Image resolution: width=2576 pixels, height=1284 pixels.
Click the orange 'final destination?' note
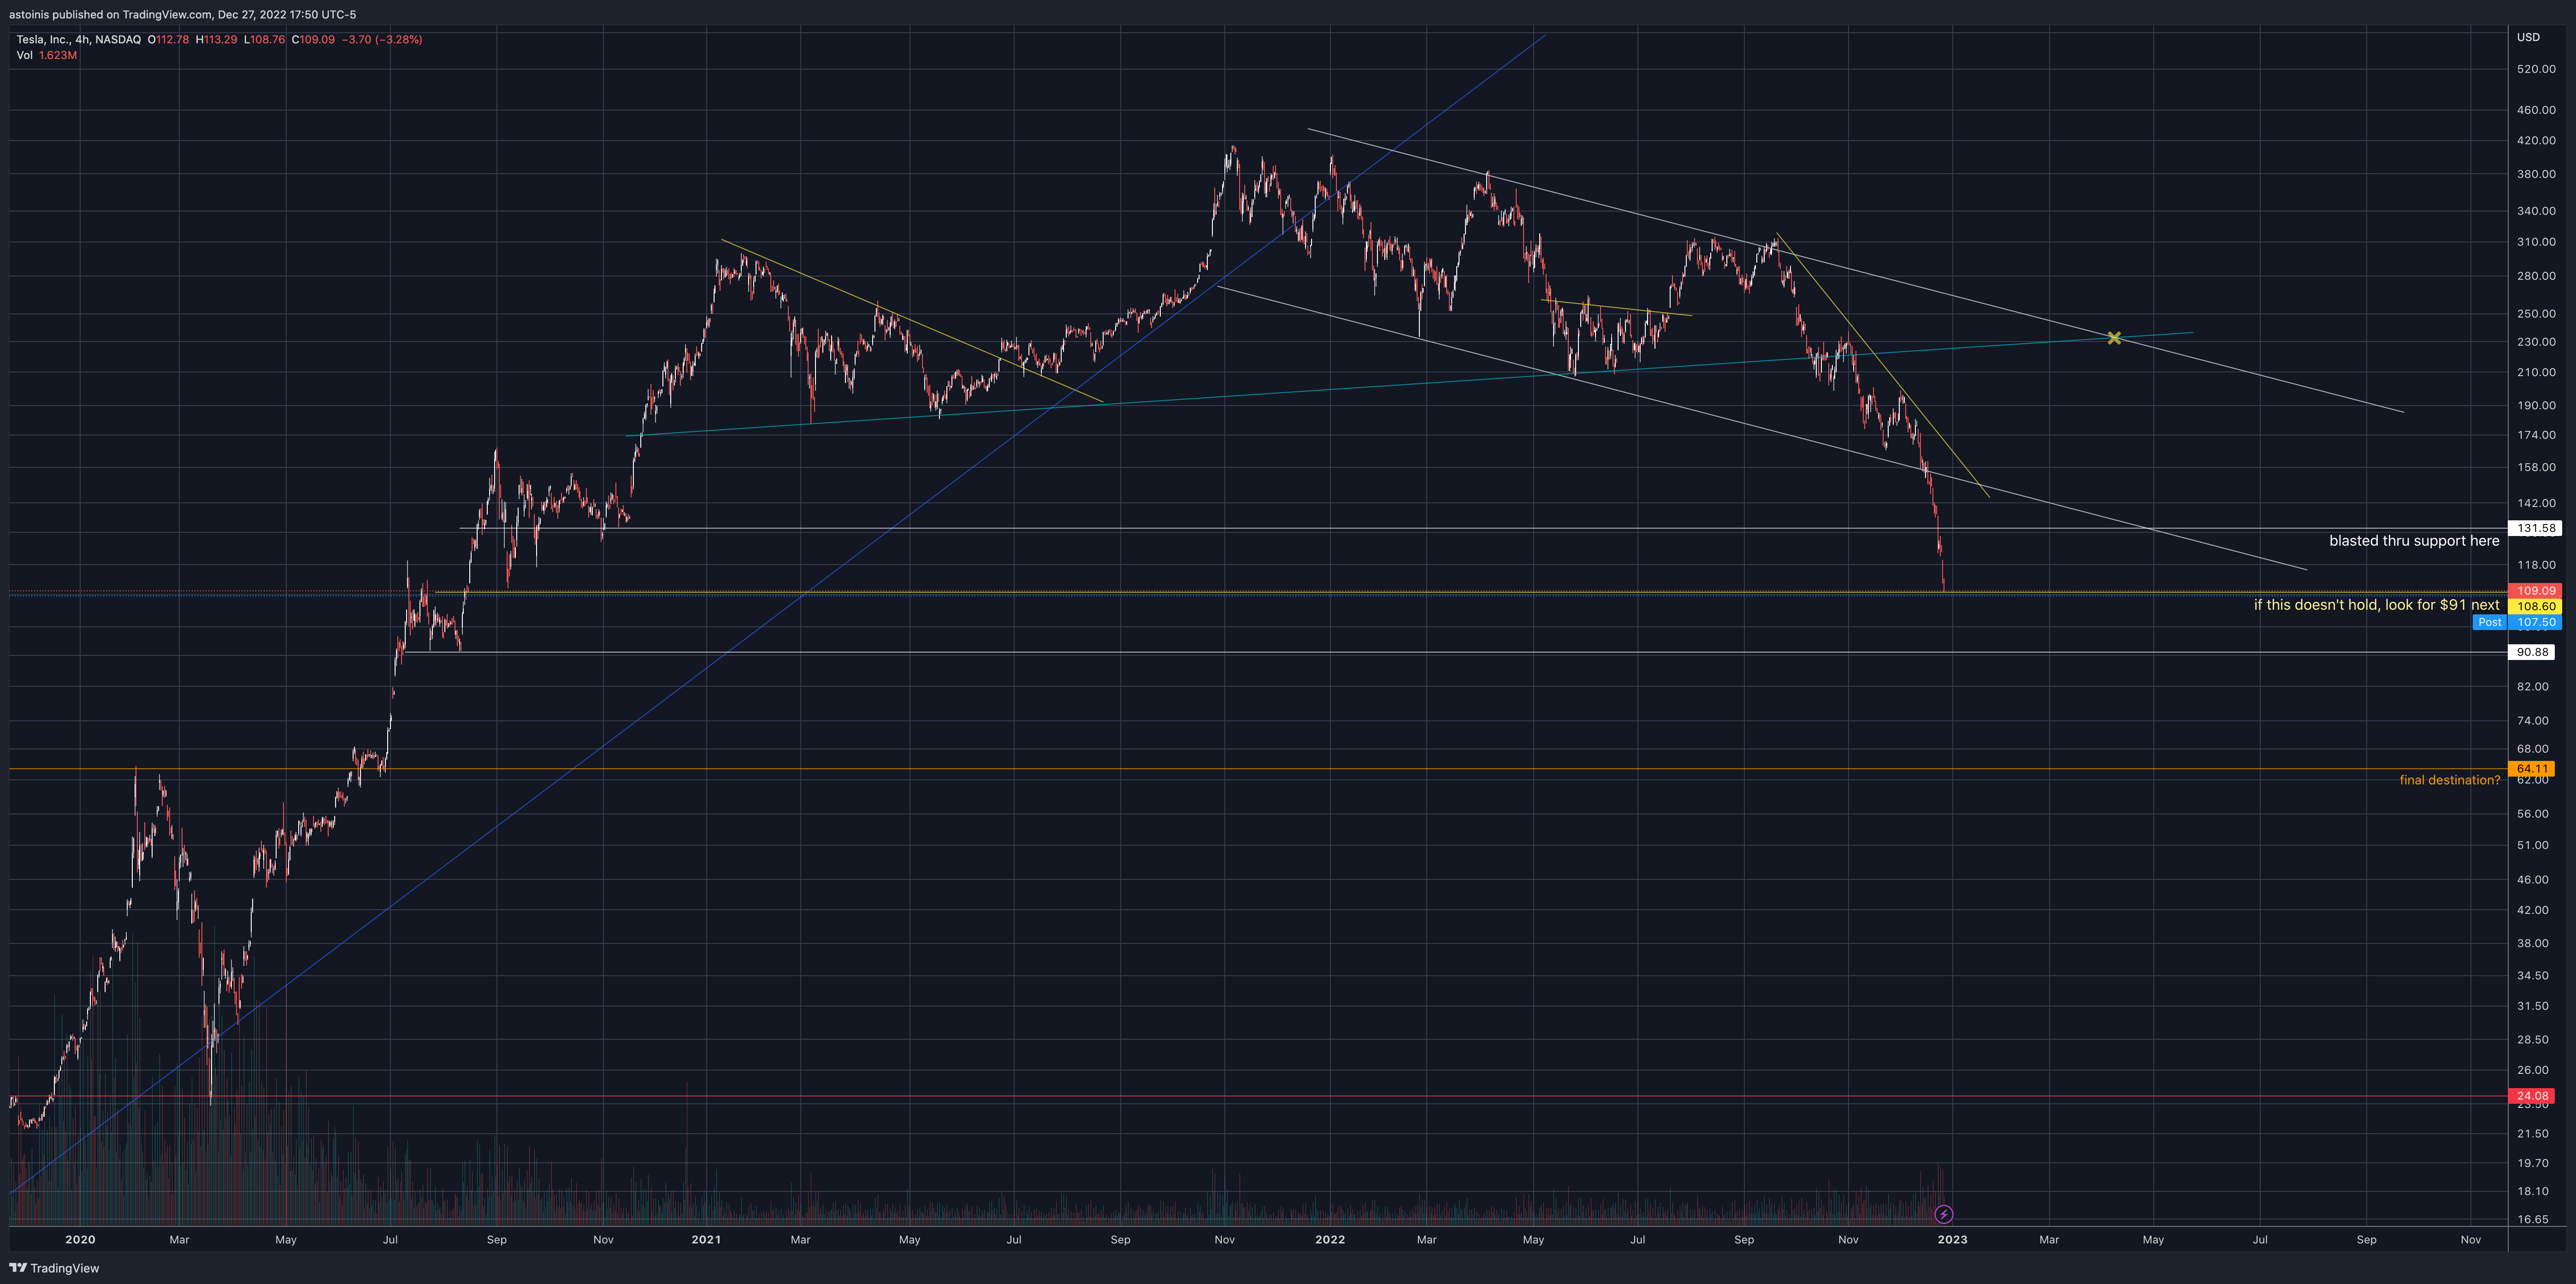[2449, 780]
